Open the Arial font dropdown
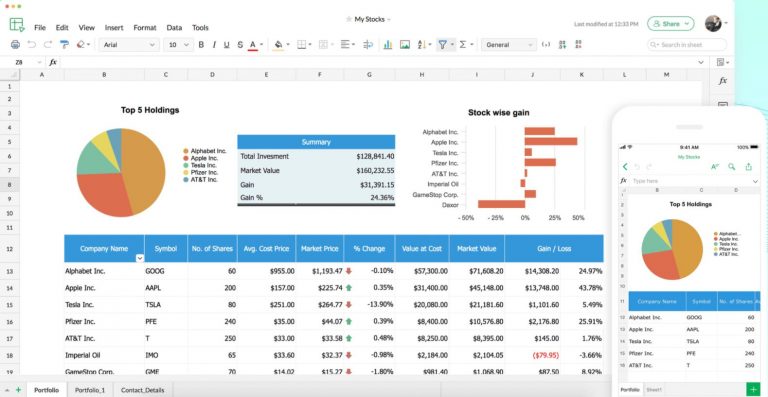The width and height of the screenshot is (768, 397). [129, 45]
